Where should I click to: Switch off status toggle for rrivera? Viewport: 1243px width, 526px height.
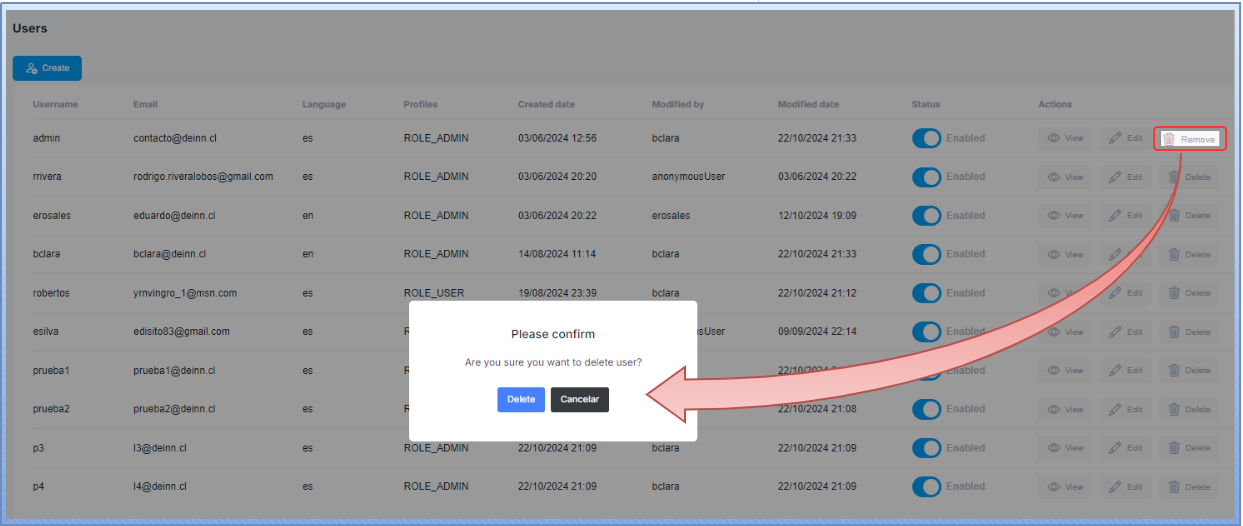pyautogui.click(x=926, y=177)
